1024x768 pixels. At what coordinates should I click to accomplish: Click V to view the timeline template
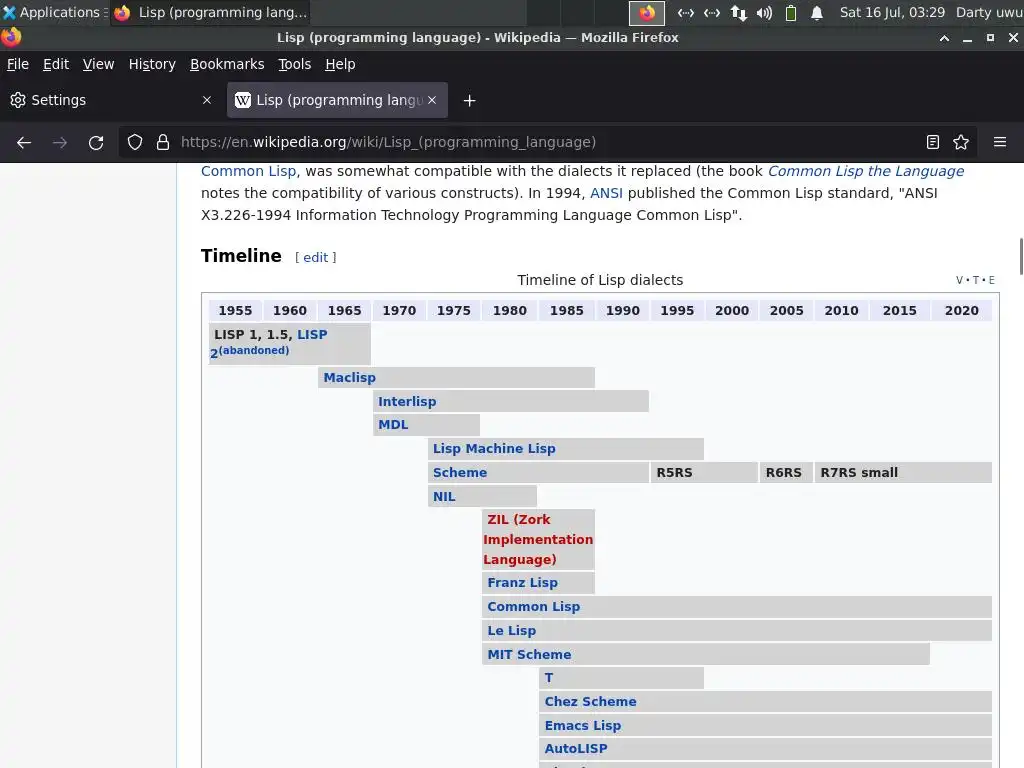point(959,280)
